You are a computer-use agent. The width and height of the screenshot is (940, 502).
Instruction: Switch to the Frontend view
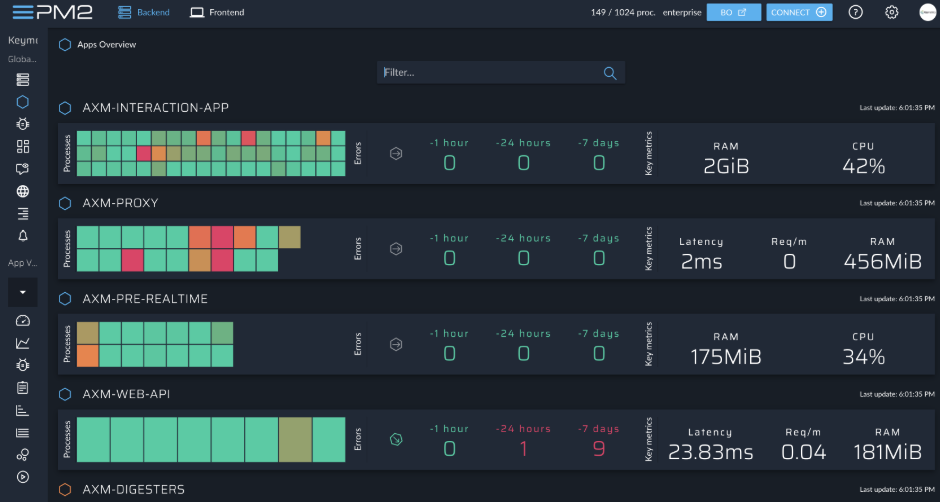(x=217, y=12)
